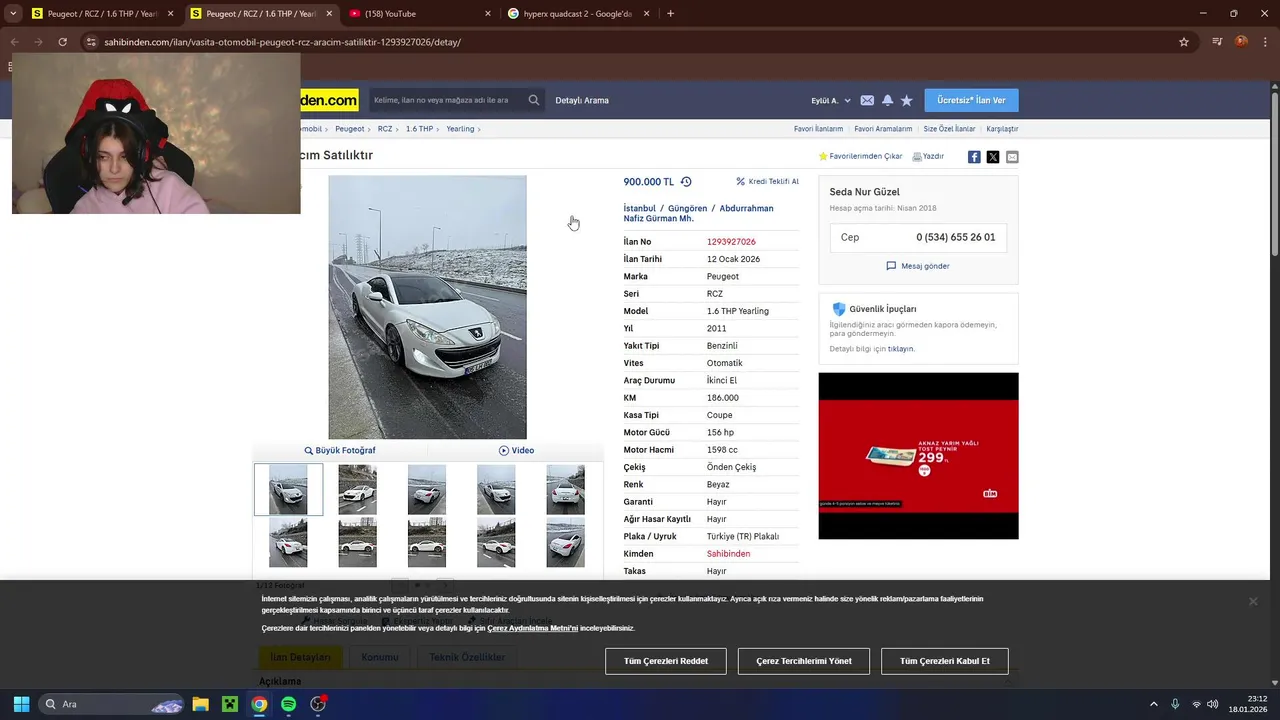Reload the page

62,42
